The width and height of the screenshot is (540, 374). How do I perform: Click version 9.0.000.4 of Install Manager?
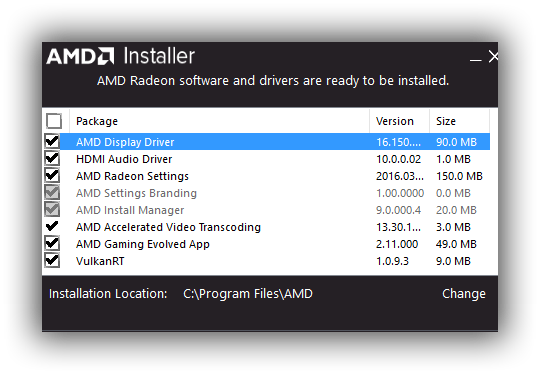(x=398, y=210)
